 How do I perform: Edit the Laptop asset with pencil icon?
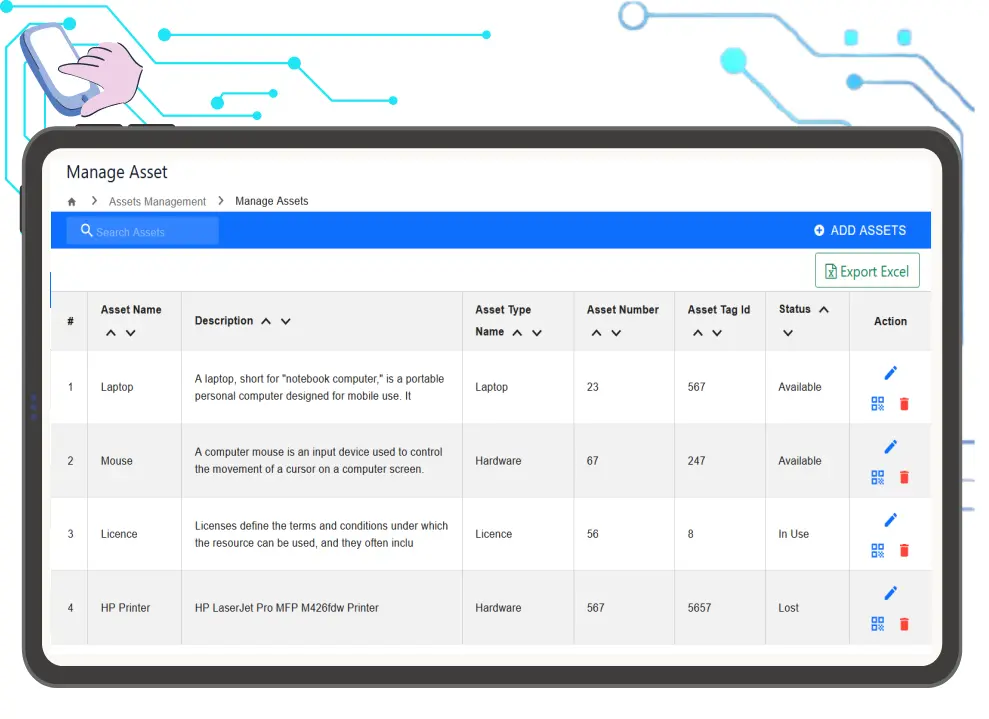click(x=891, y=373)
